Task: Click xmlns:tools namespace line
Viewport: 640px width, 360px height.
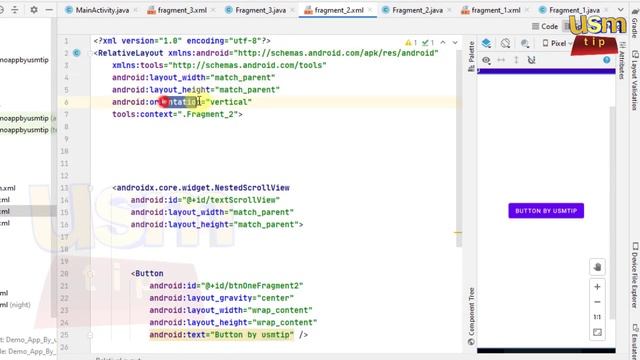Action: pyautogui.click(x=219, y=65)
